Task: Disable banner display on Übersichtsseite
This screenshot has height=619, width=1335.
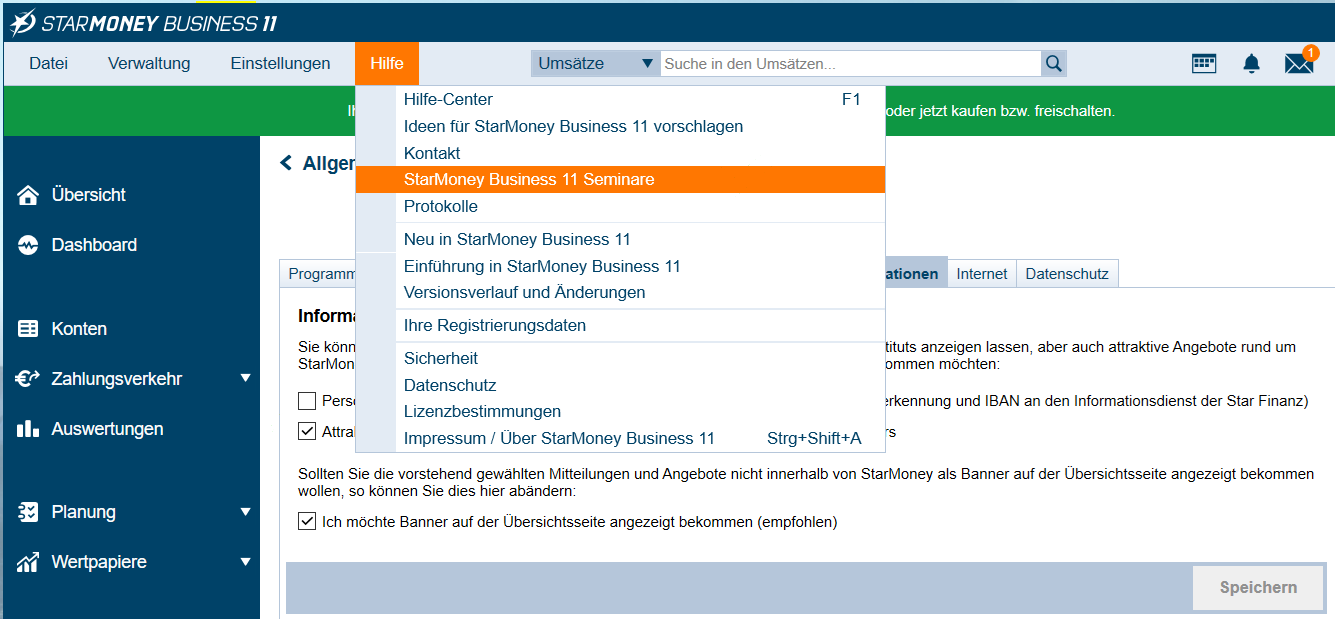Action: pyautogui.click(x=306, y=519)
